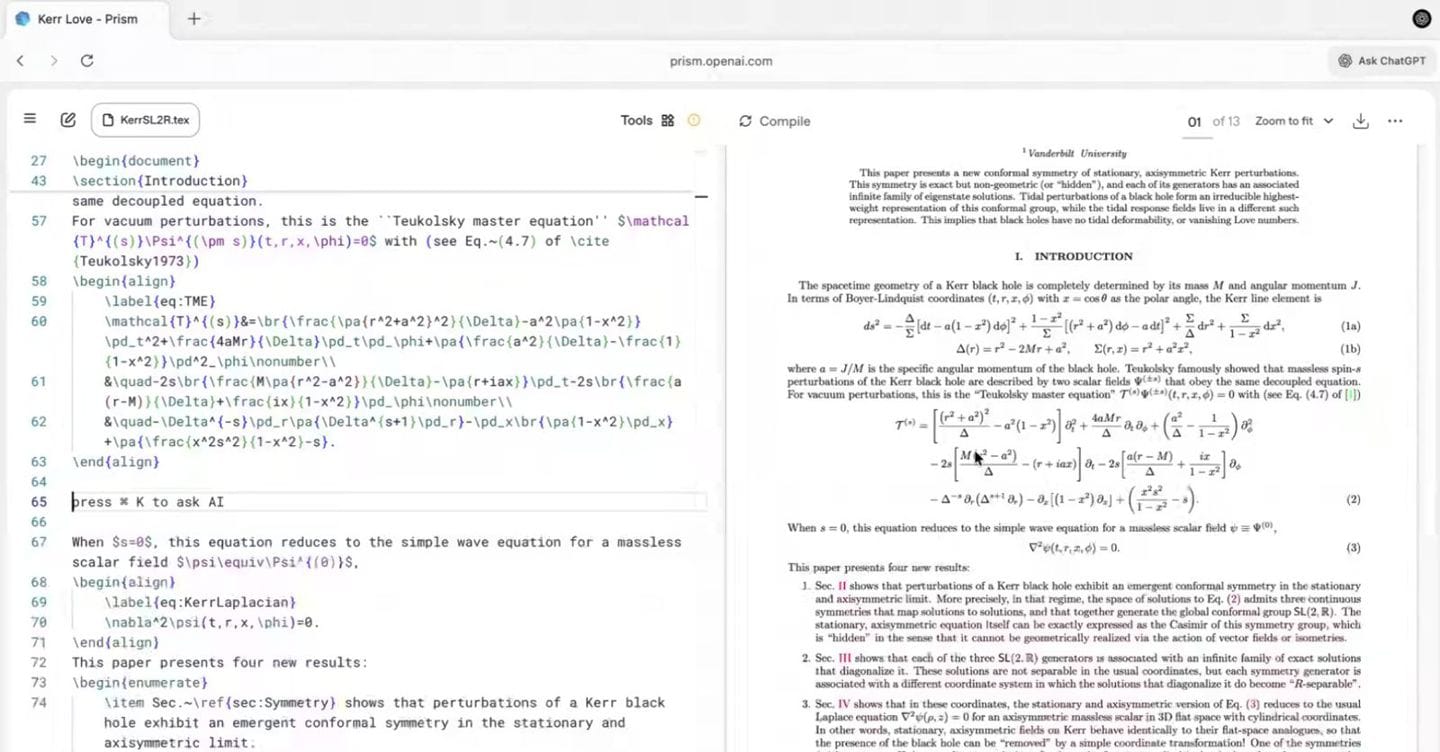Click the Compile button
1440x752 pixels.
tap(774, 121)
